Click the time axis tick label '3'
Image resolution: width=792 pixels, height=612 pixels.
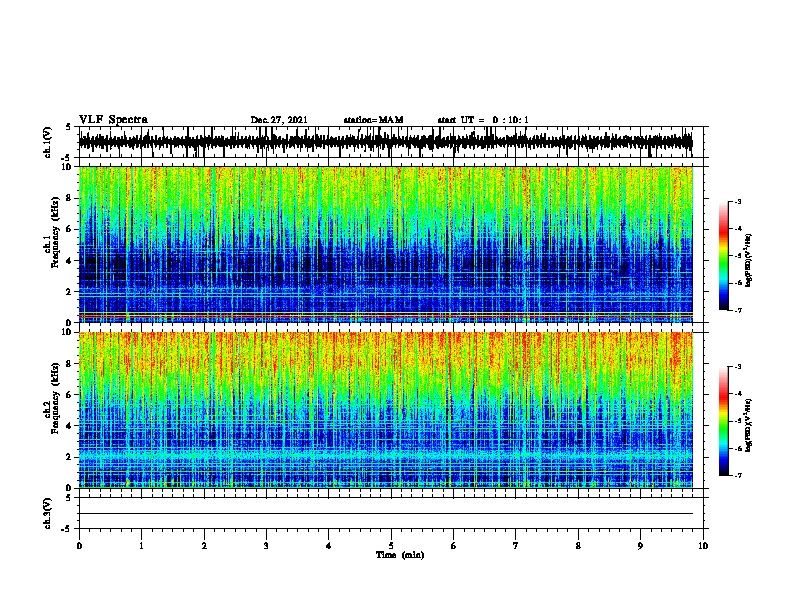coord(266,545)
